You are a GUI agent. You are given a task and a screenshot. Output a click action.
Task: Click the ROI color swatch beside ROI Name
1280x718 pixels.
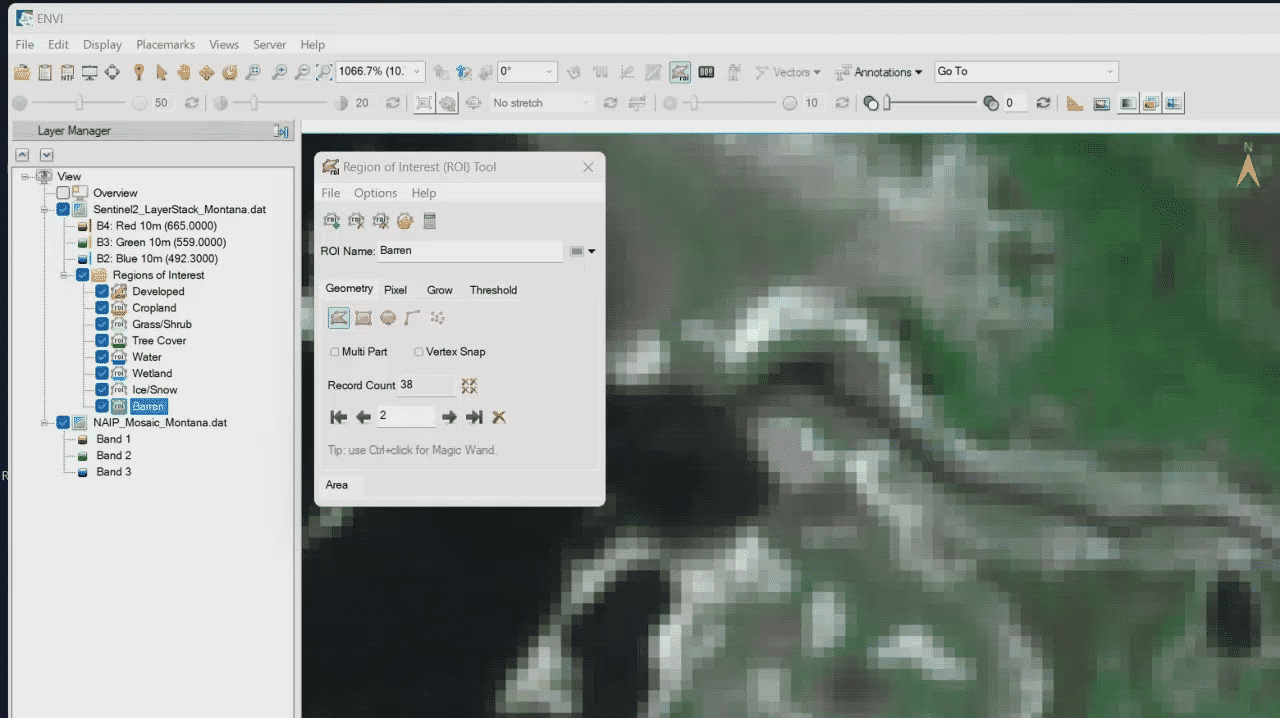click(577, 252)
